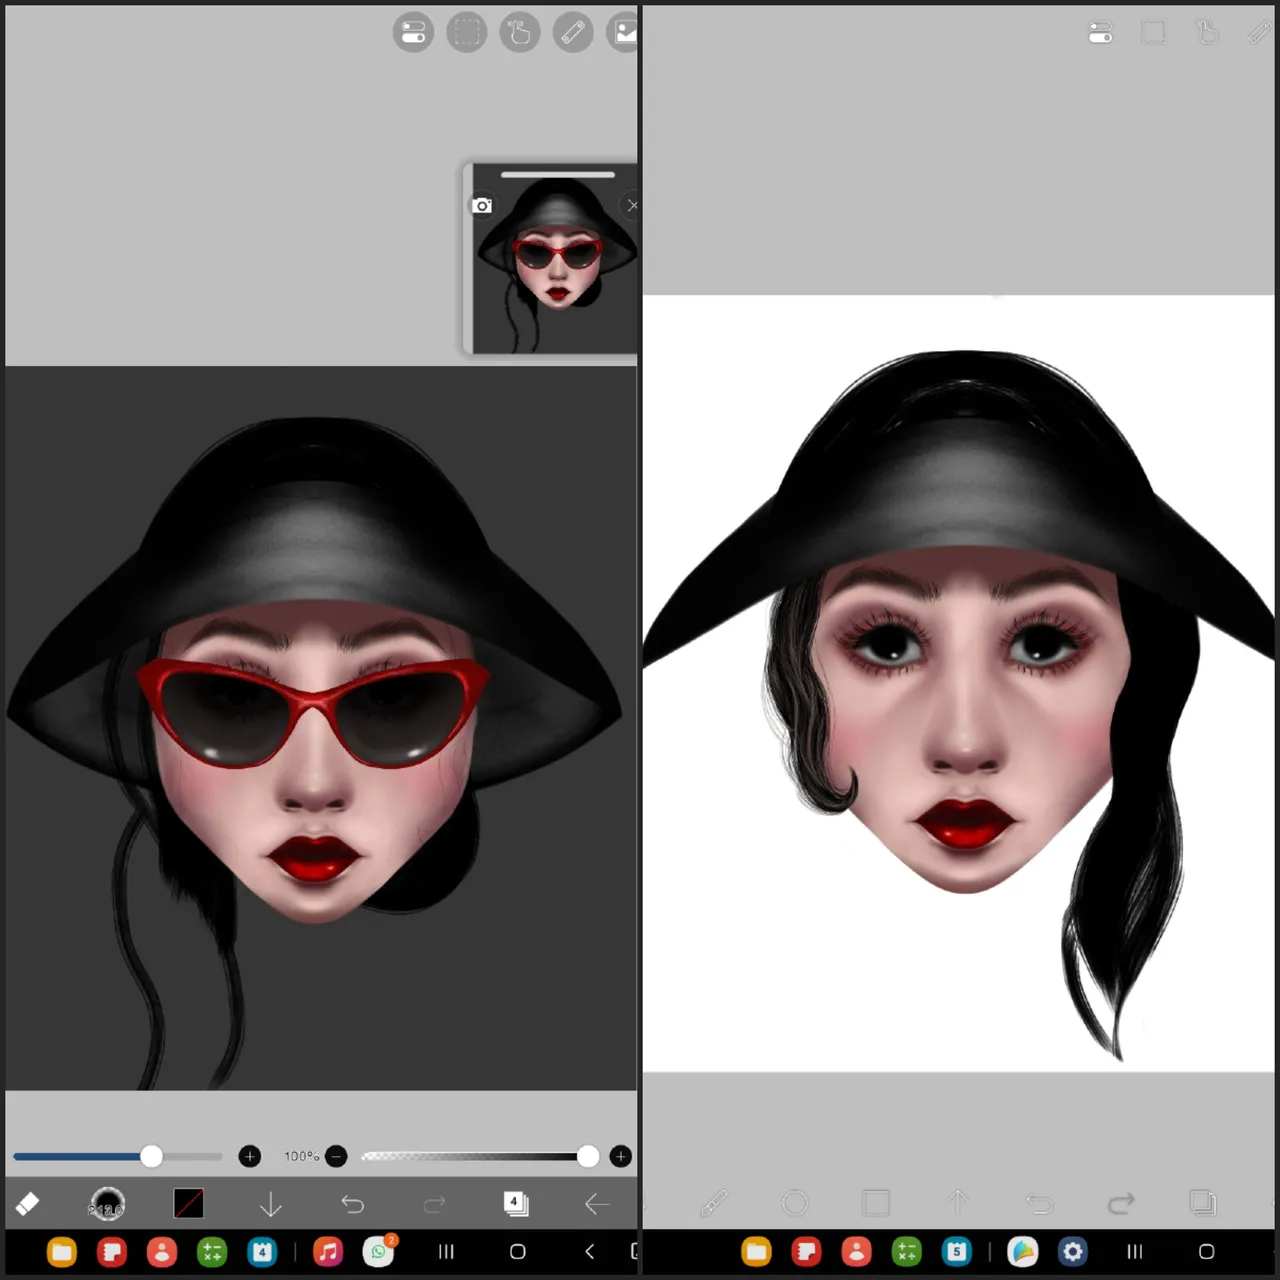1280x1280 pixels.
Task: Tap home button in left navigation bar
Action: click(518, 1251)
